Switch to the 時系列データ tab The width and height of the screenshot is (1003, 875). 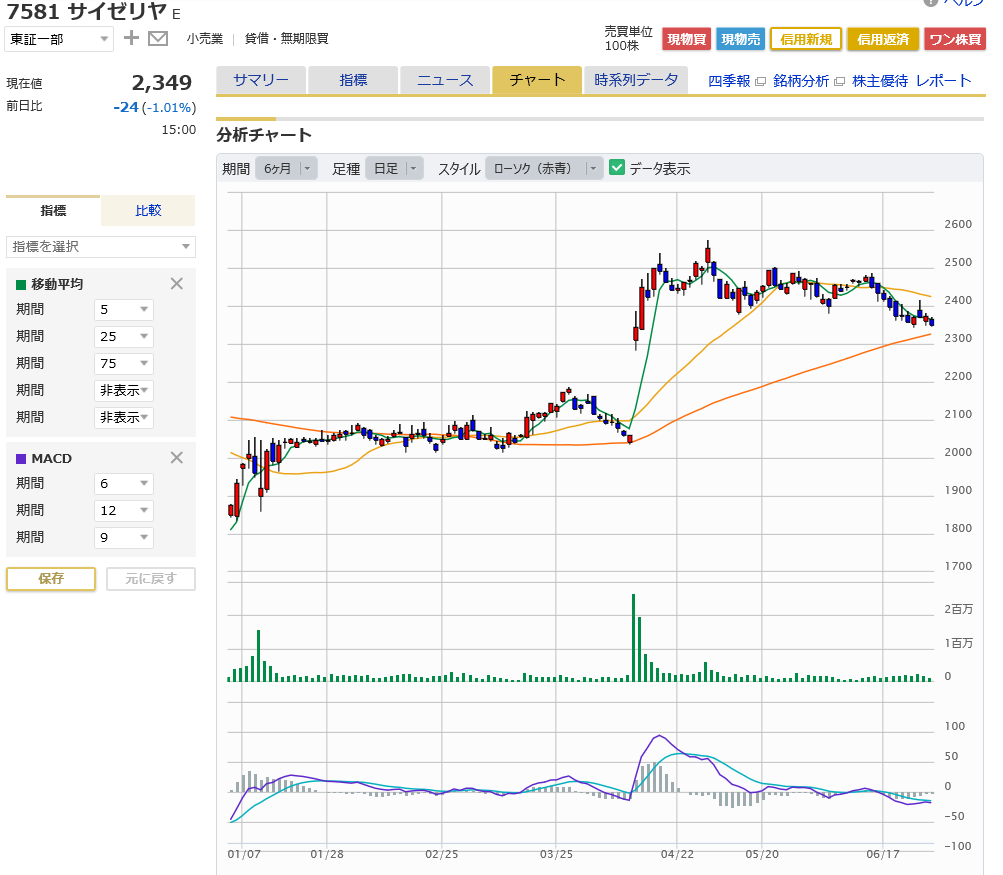click(636, 80)
